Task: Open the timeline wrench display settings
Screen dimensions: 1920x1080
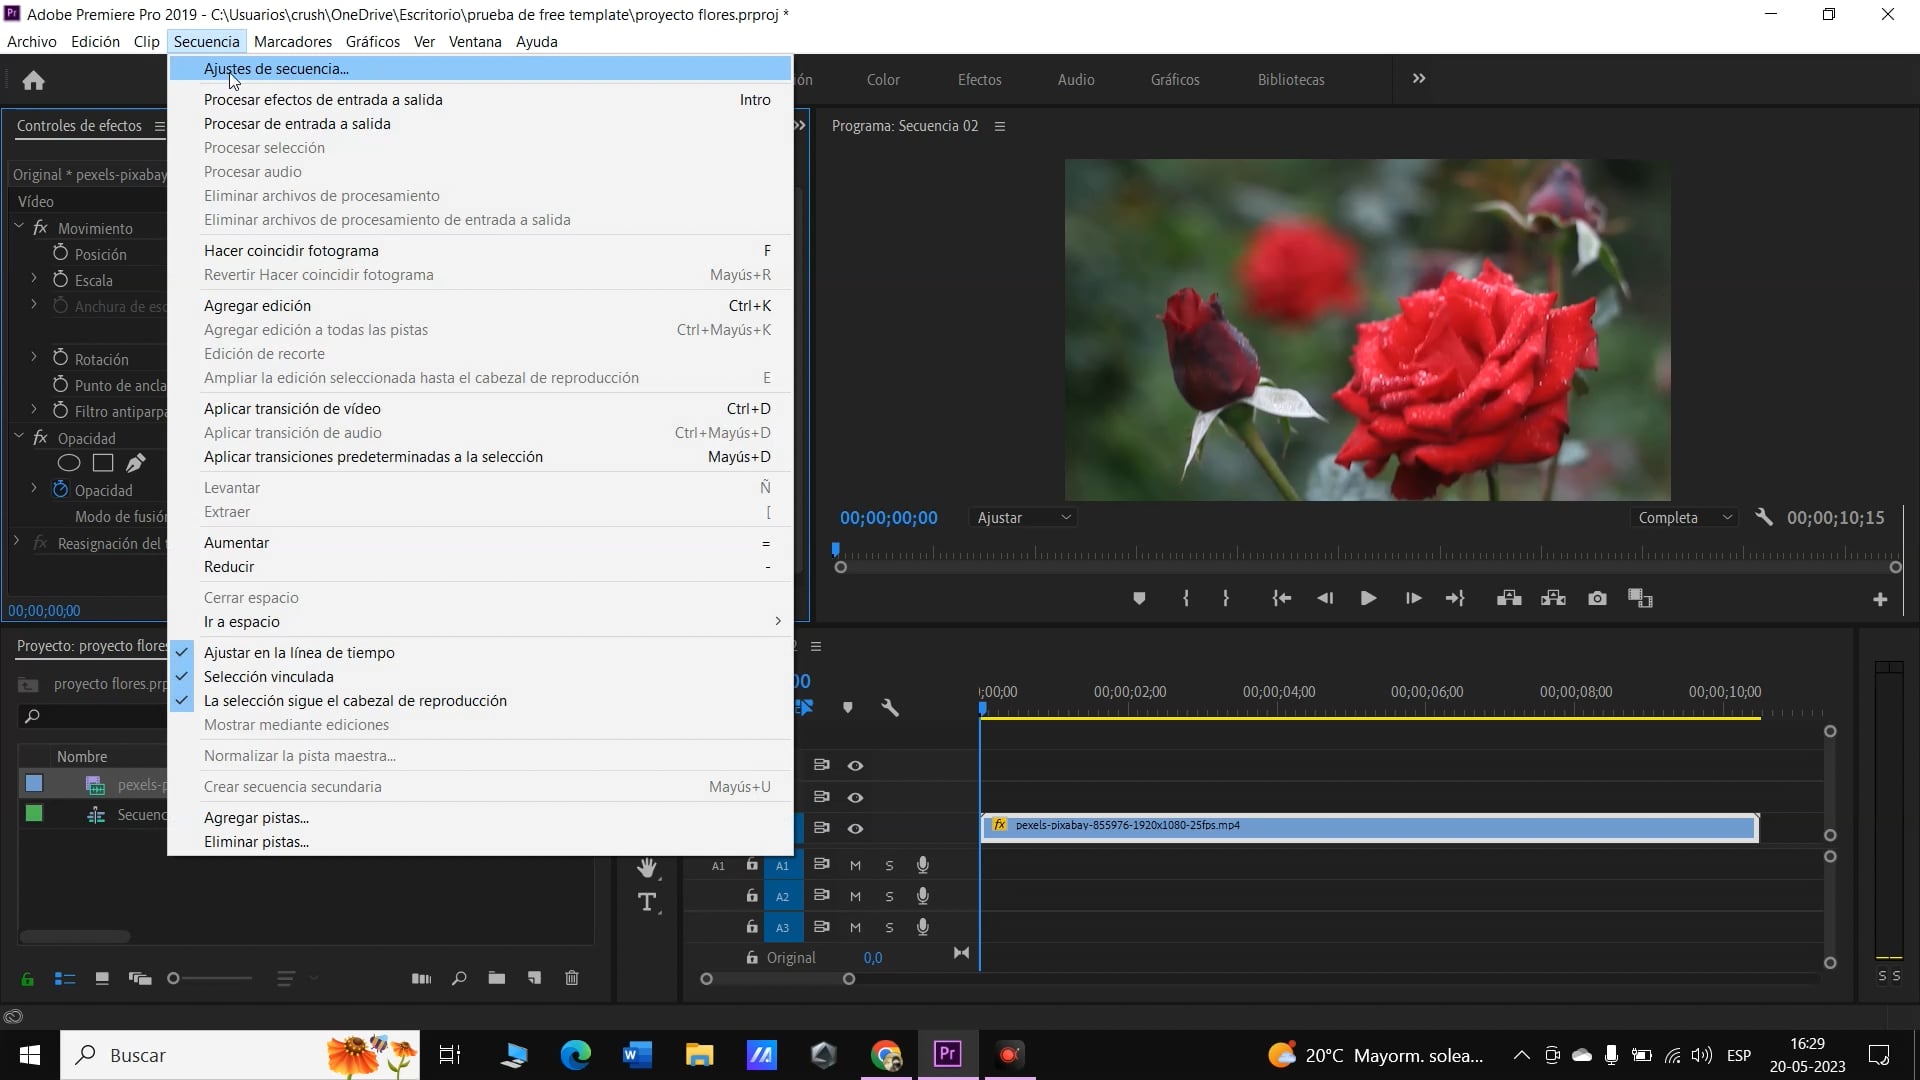Action: 890,707
